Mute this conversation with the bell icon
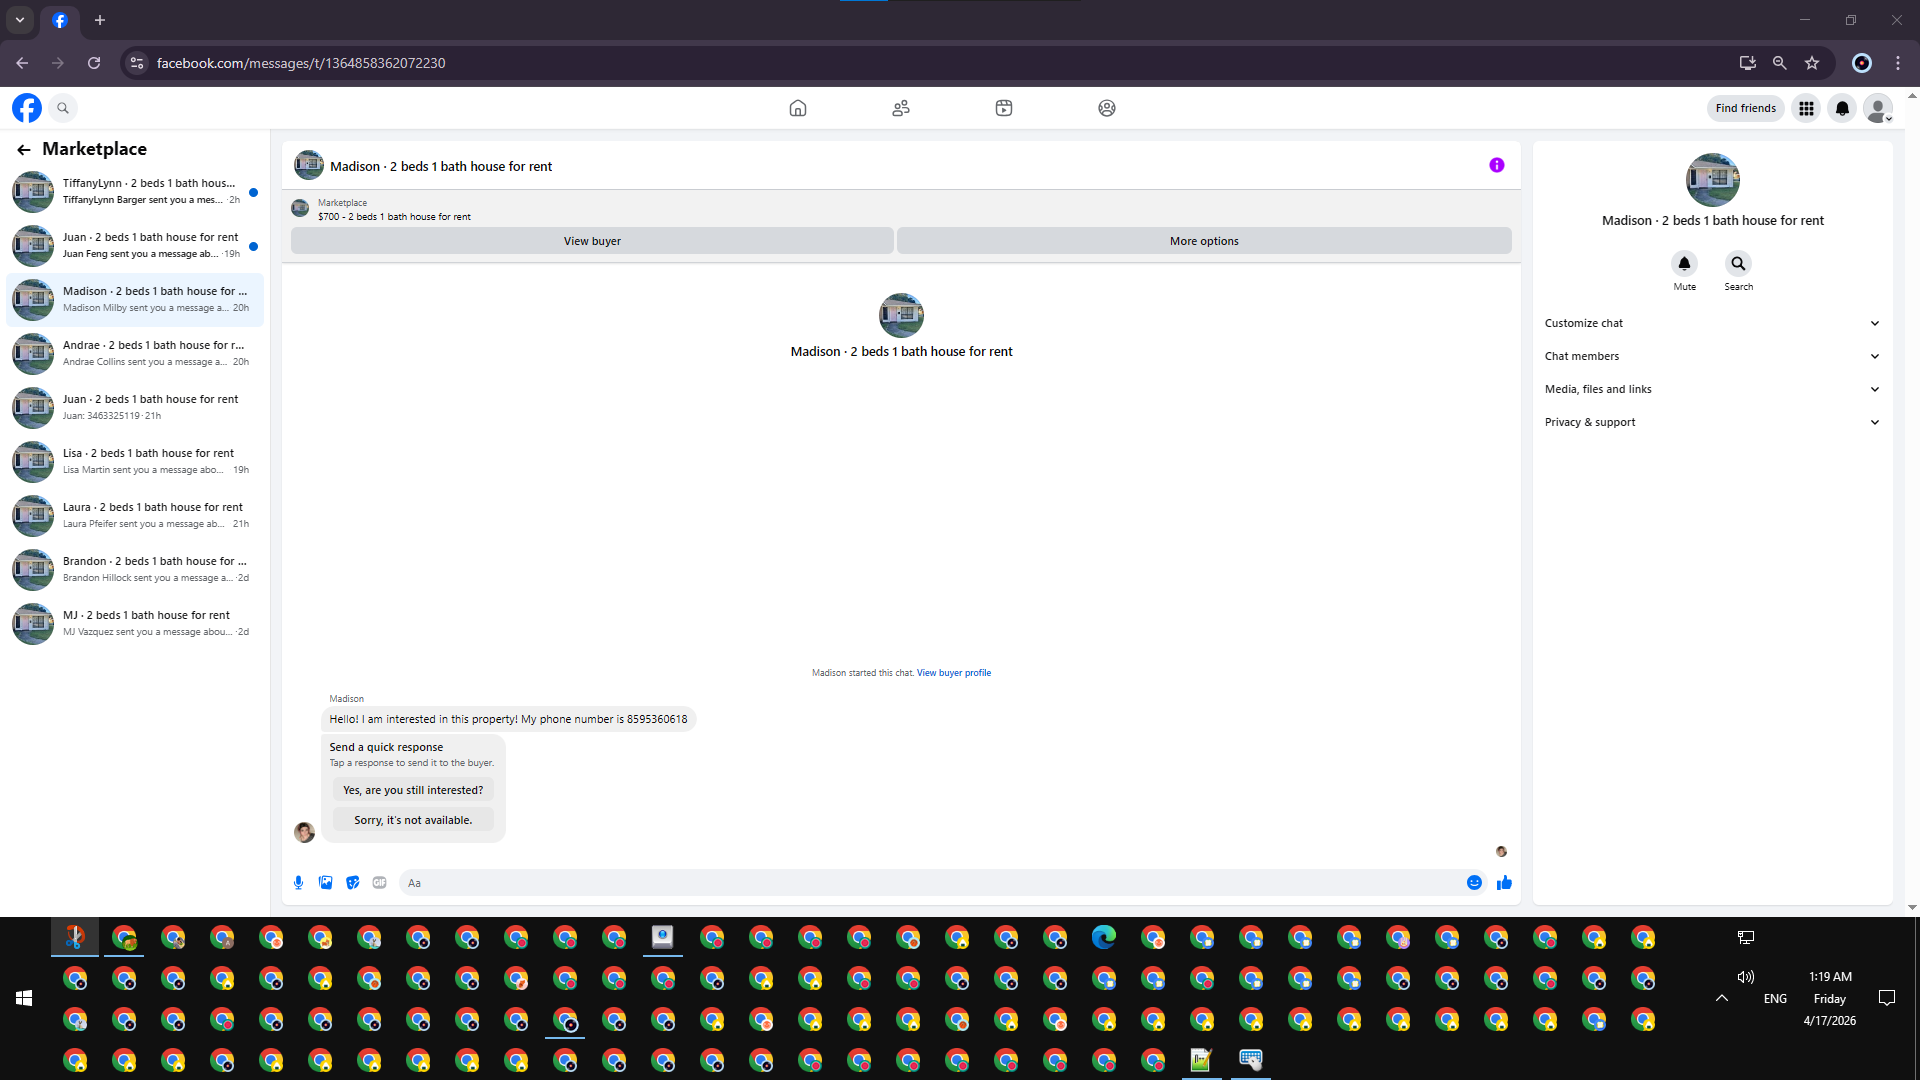The width and height of the screenshot is (1920, 1080). coord(1684,264)
